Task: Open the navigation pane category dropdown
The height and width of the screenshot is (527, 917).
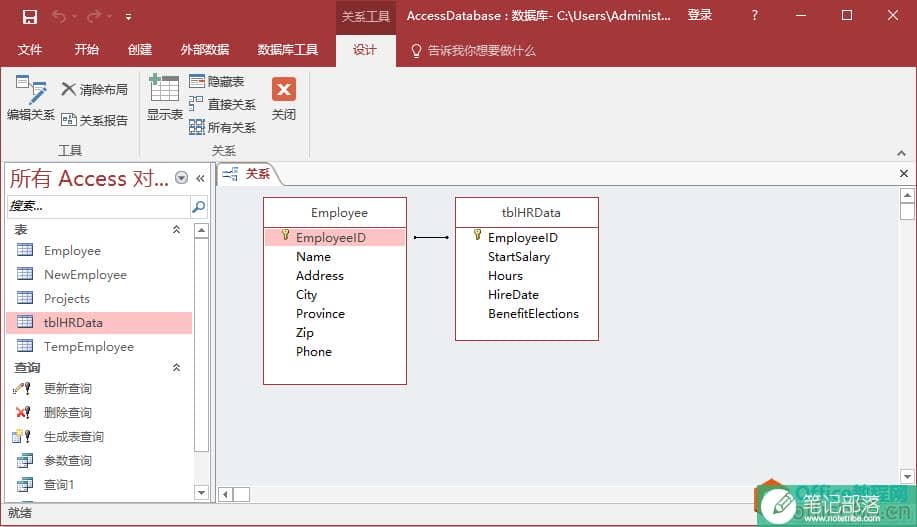Action: pos(182,178)
